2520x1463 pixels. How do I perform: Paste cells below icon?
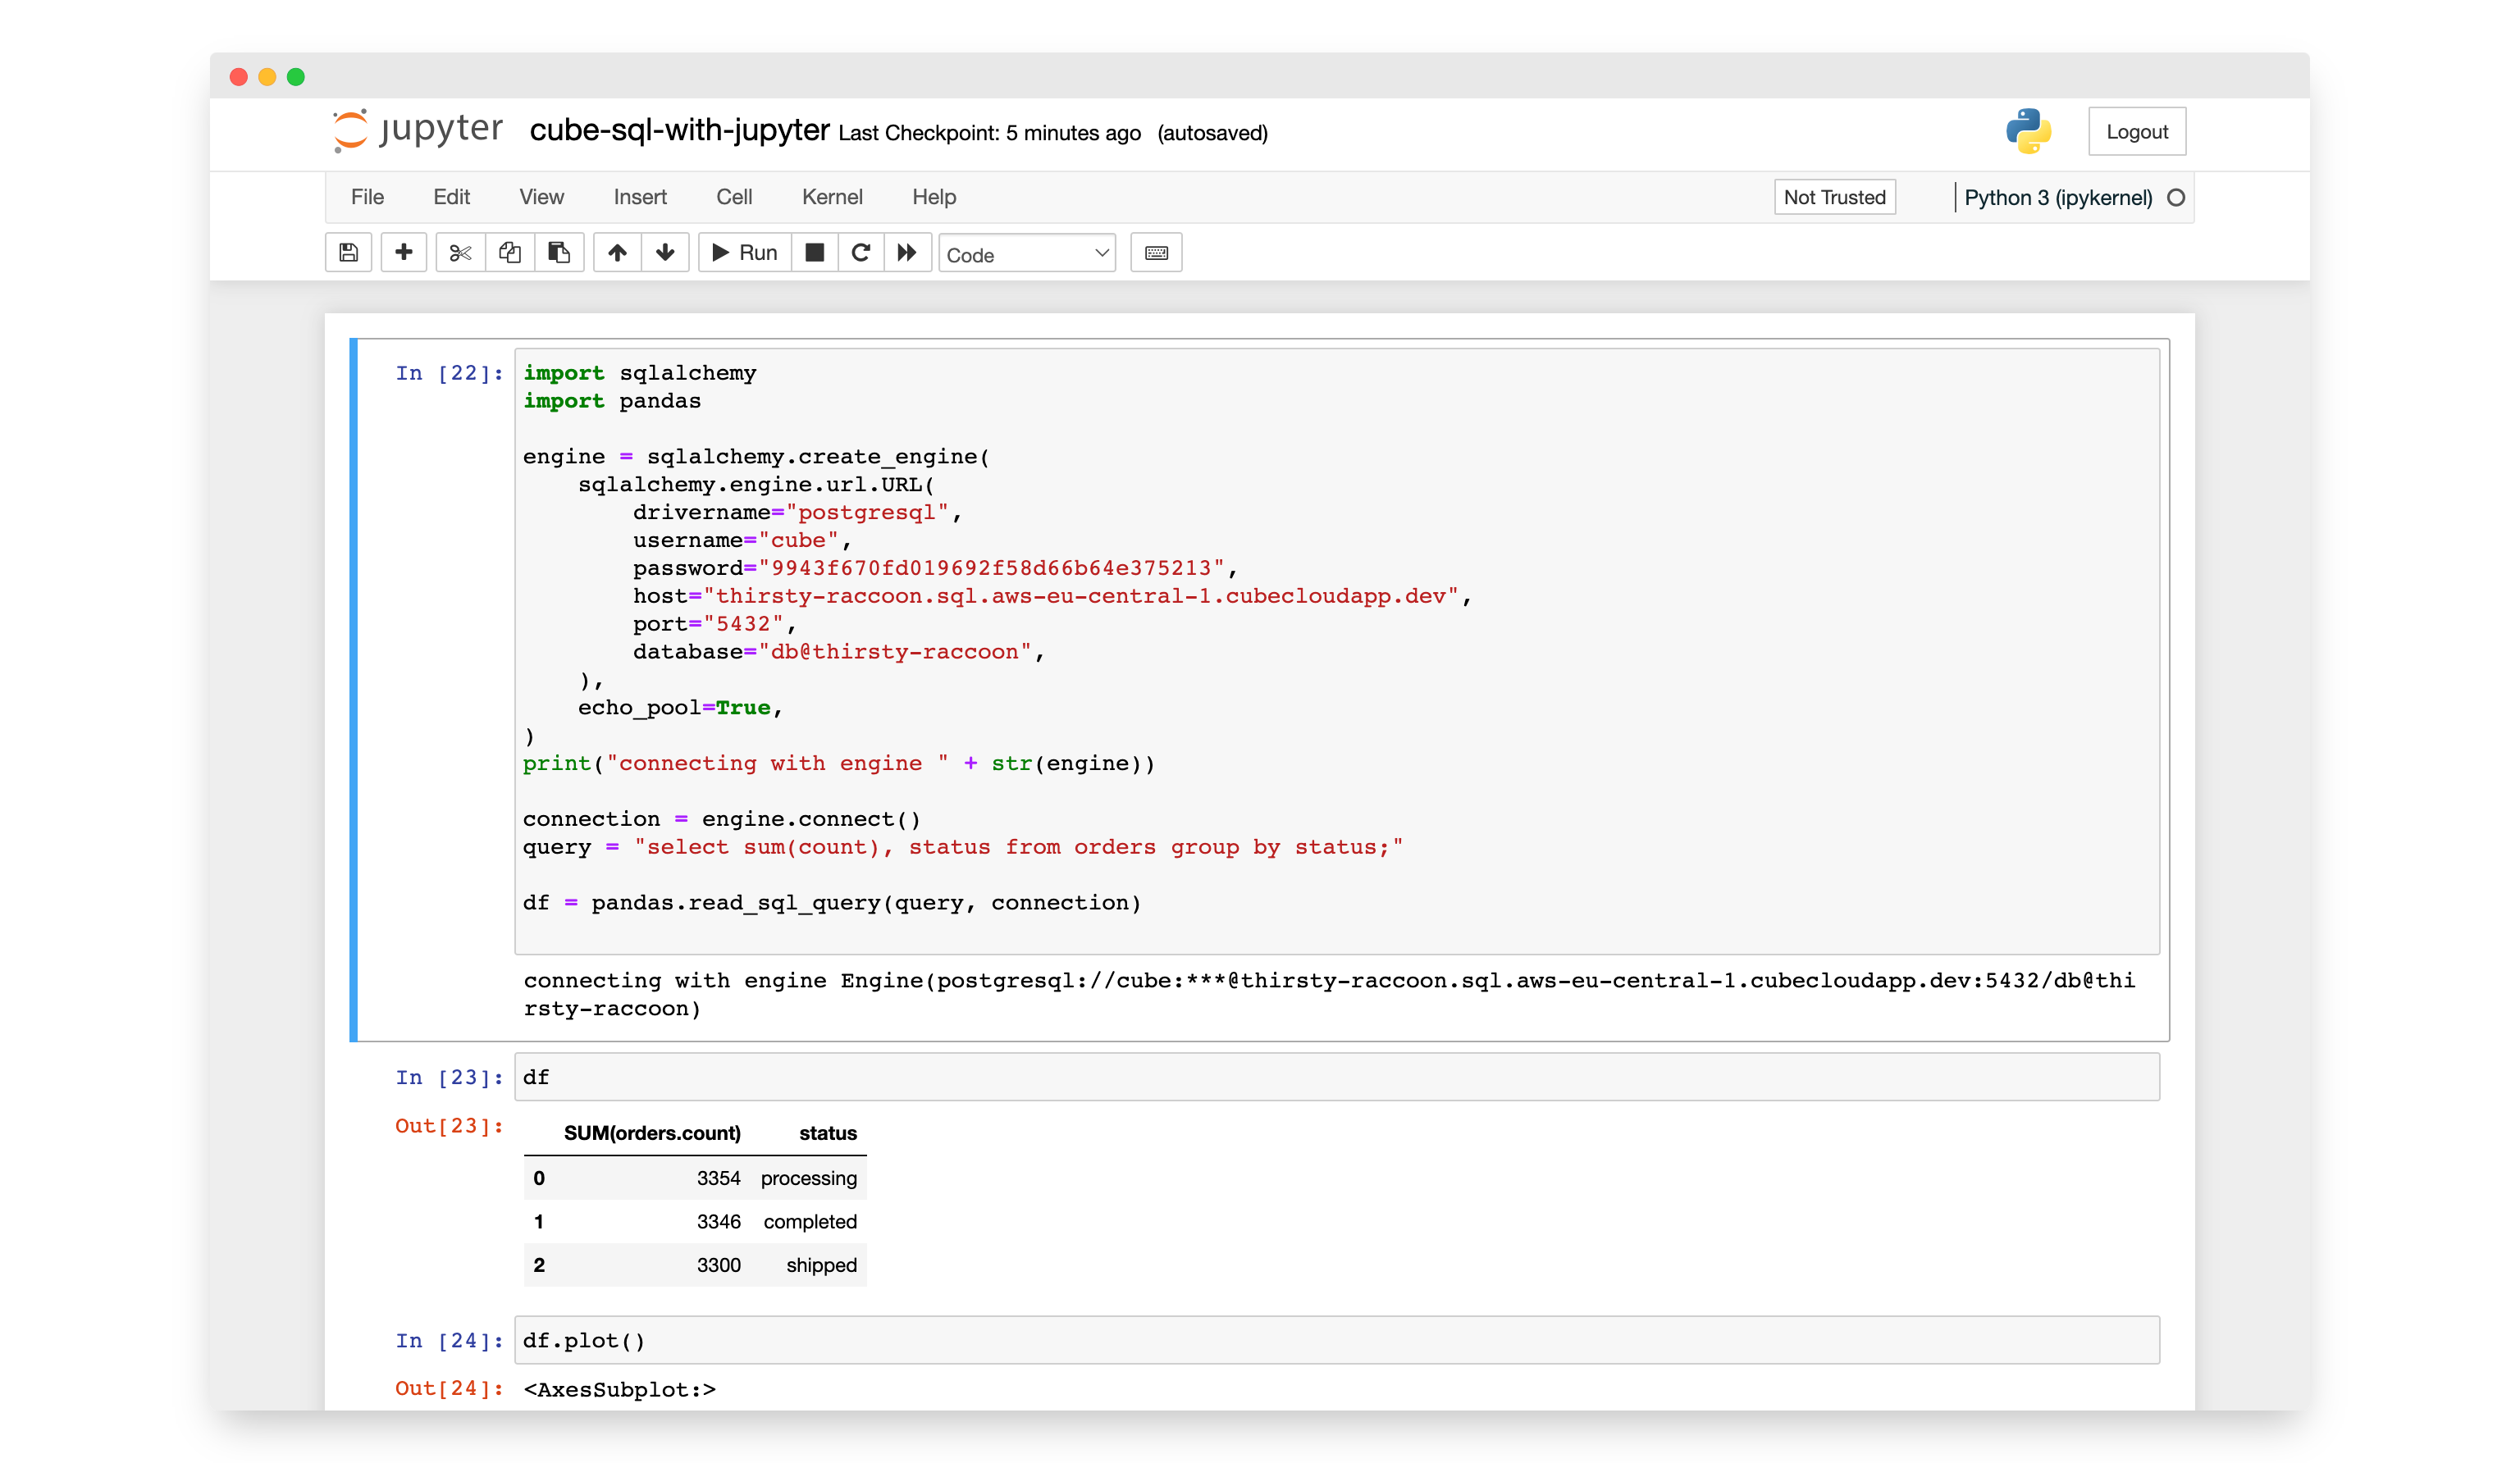click(559, 253)
